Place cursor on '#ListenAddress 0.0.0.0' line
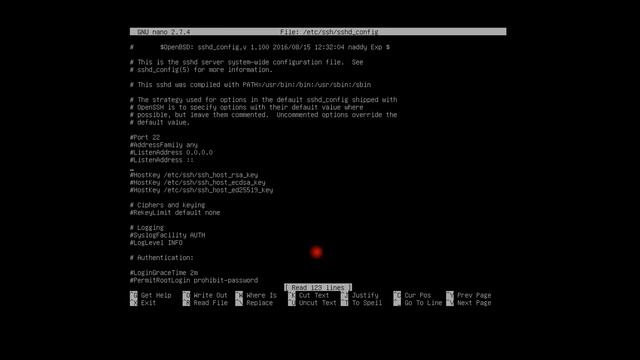Screen dimensions: 640x360 [171, 153]
